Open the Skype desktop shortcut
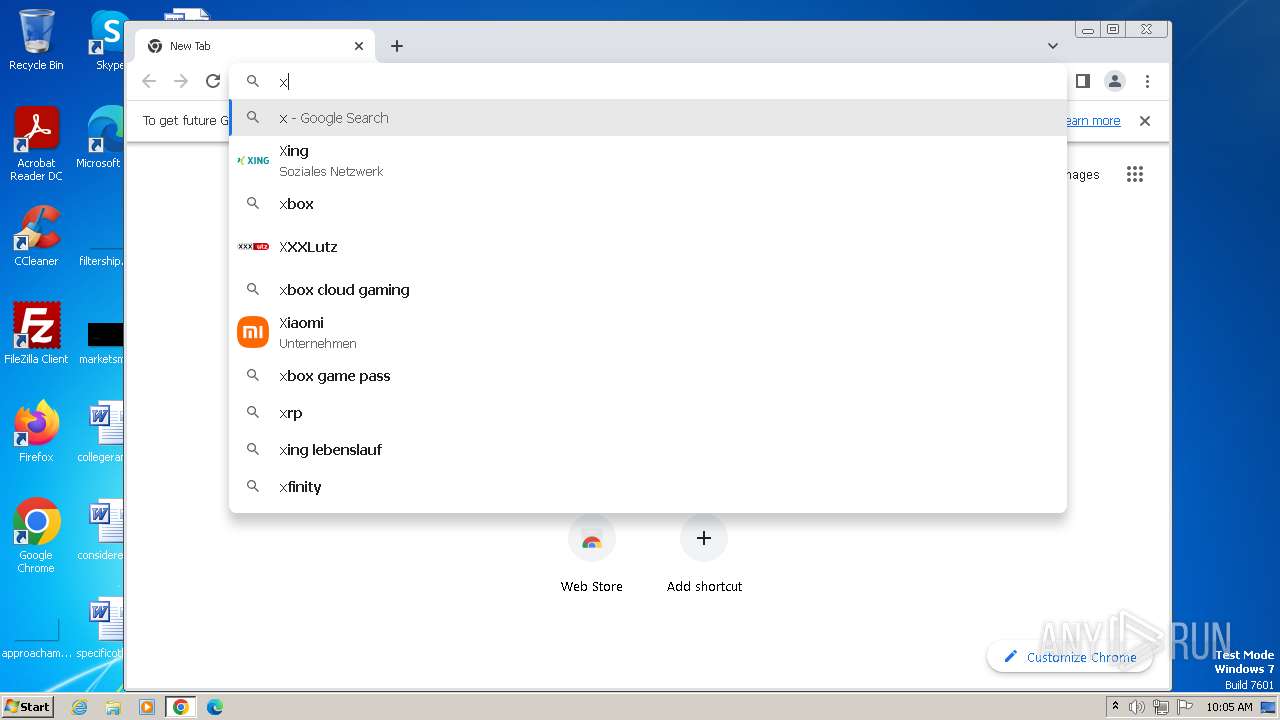 pos(108,40)
